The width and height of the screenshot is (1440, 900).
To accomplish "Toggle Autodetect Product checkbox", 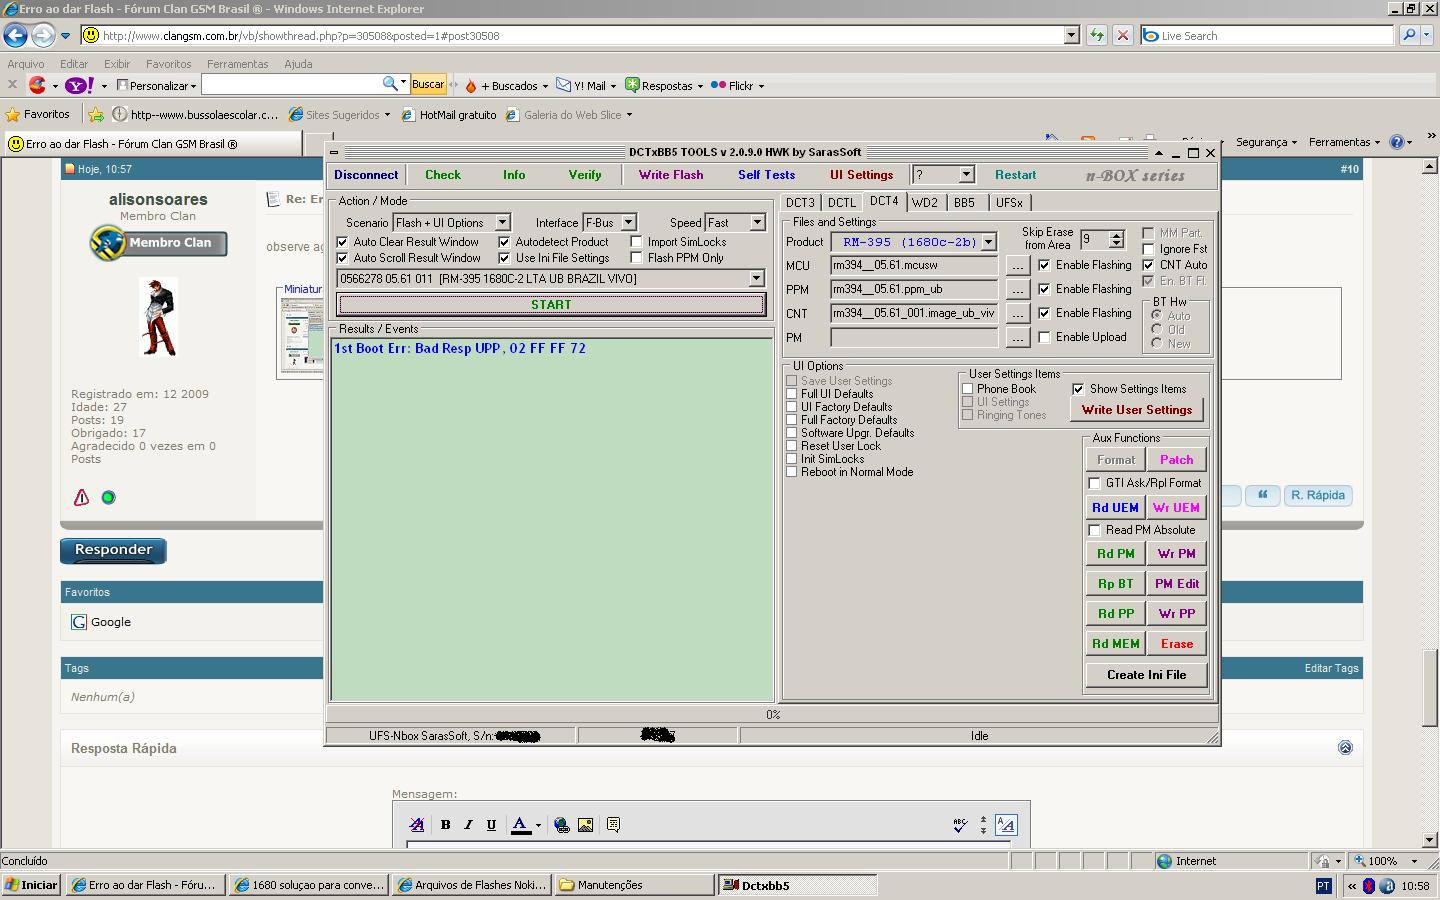I will tap(505, 242).
